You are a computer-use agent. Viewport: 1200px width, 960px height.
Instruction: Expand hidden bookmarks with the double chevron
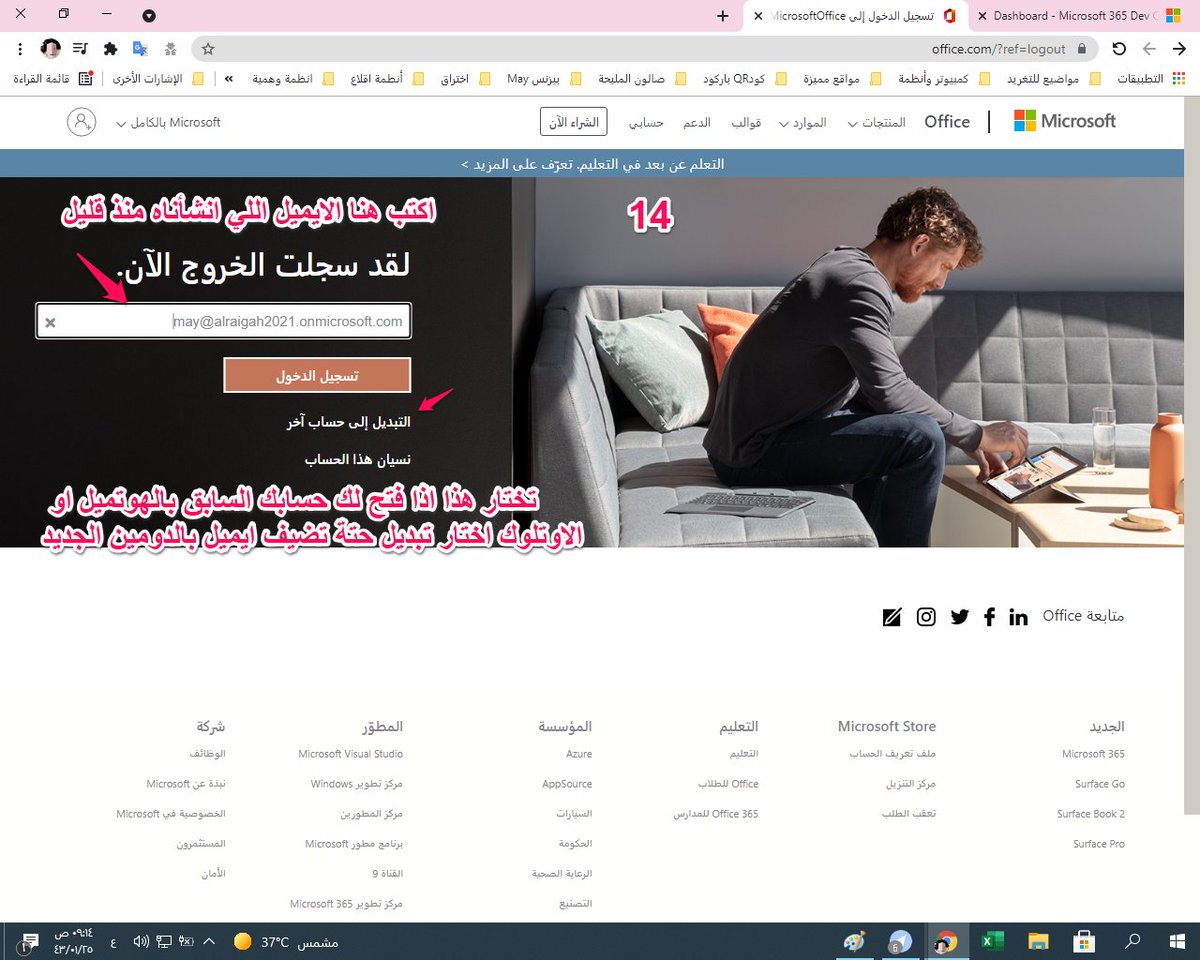[x=231, y=78]
